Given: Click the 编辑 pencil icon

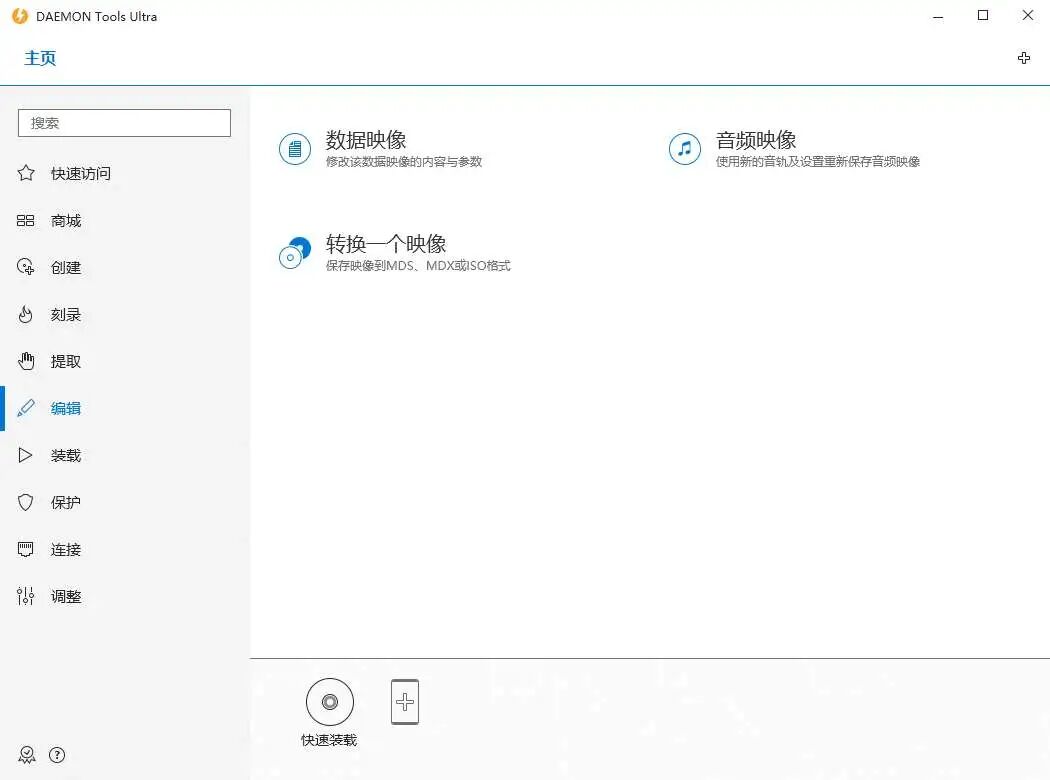Looking at the screenshot, I should (25, 408).
